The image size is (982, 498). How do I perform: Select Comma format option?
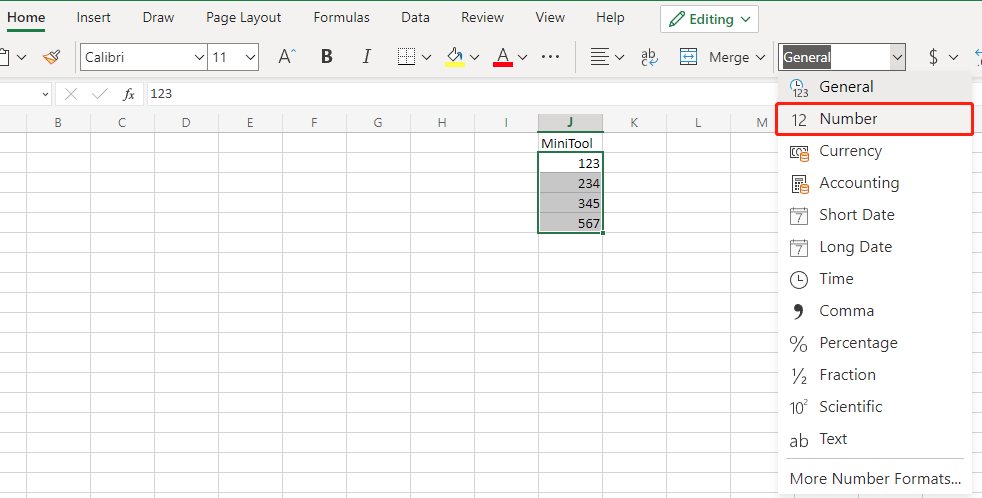[876, 311]
